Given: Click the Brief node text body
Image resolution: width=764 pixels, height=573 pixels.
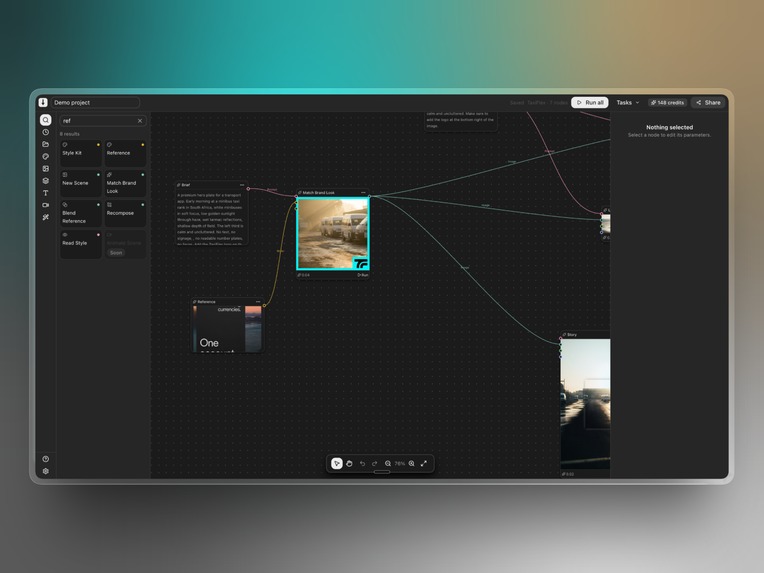Looking at the screenshot, I should pos(210,219).
